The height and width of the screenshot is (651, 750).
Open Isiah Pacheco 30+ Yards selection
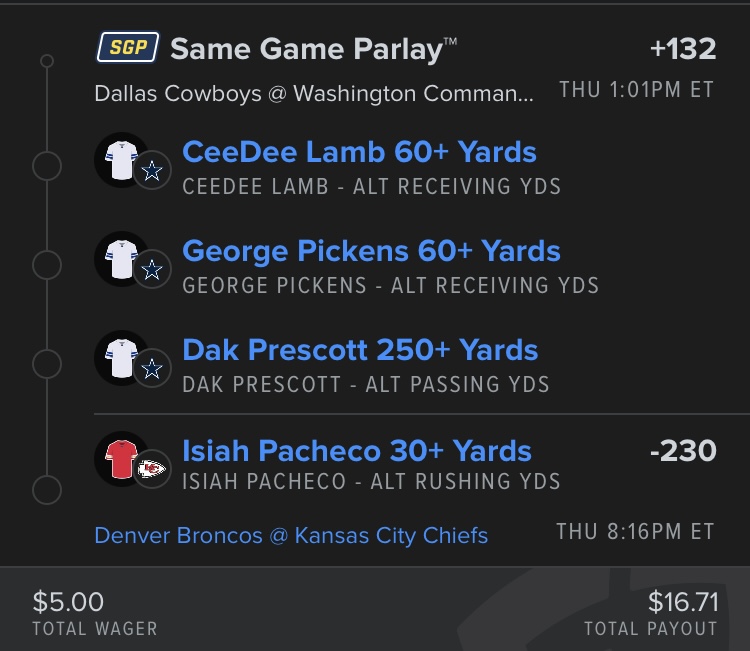pyautogui.click(x=357, y=451)
